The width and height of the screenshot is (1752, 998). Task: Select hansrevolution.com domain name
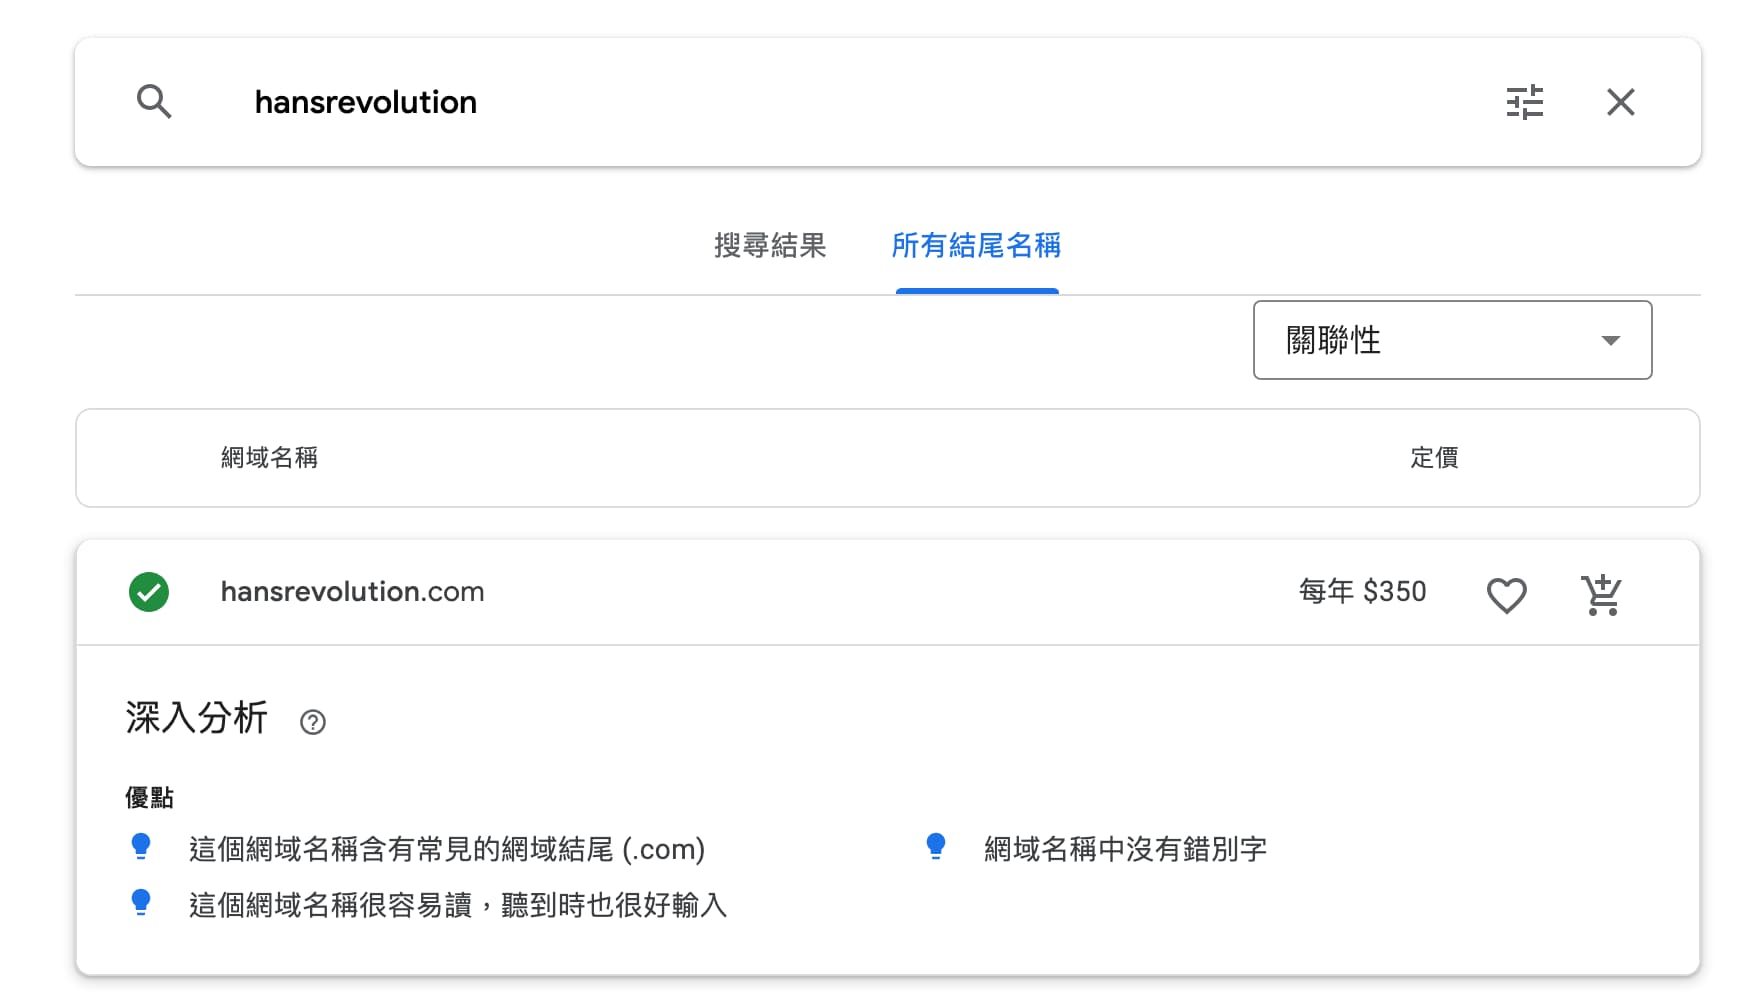click(352, 592)
